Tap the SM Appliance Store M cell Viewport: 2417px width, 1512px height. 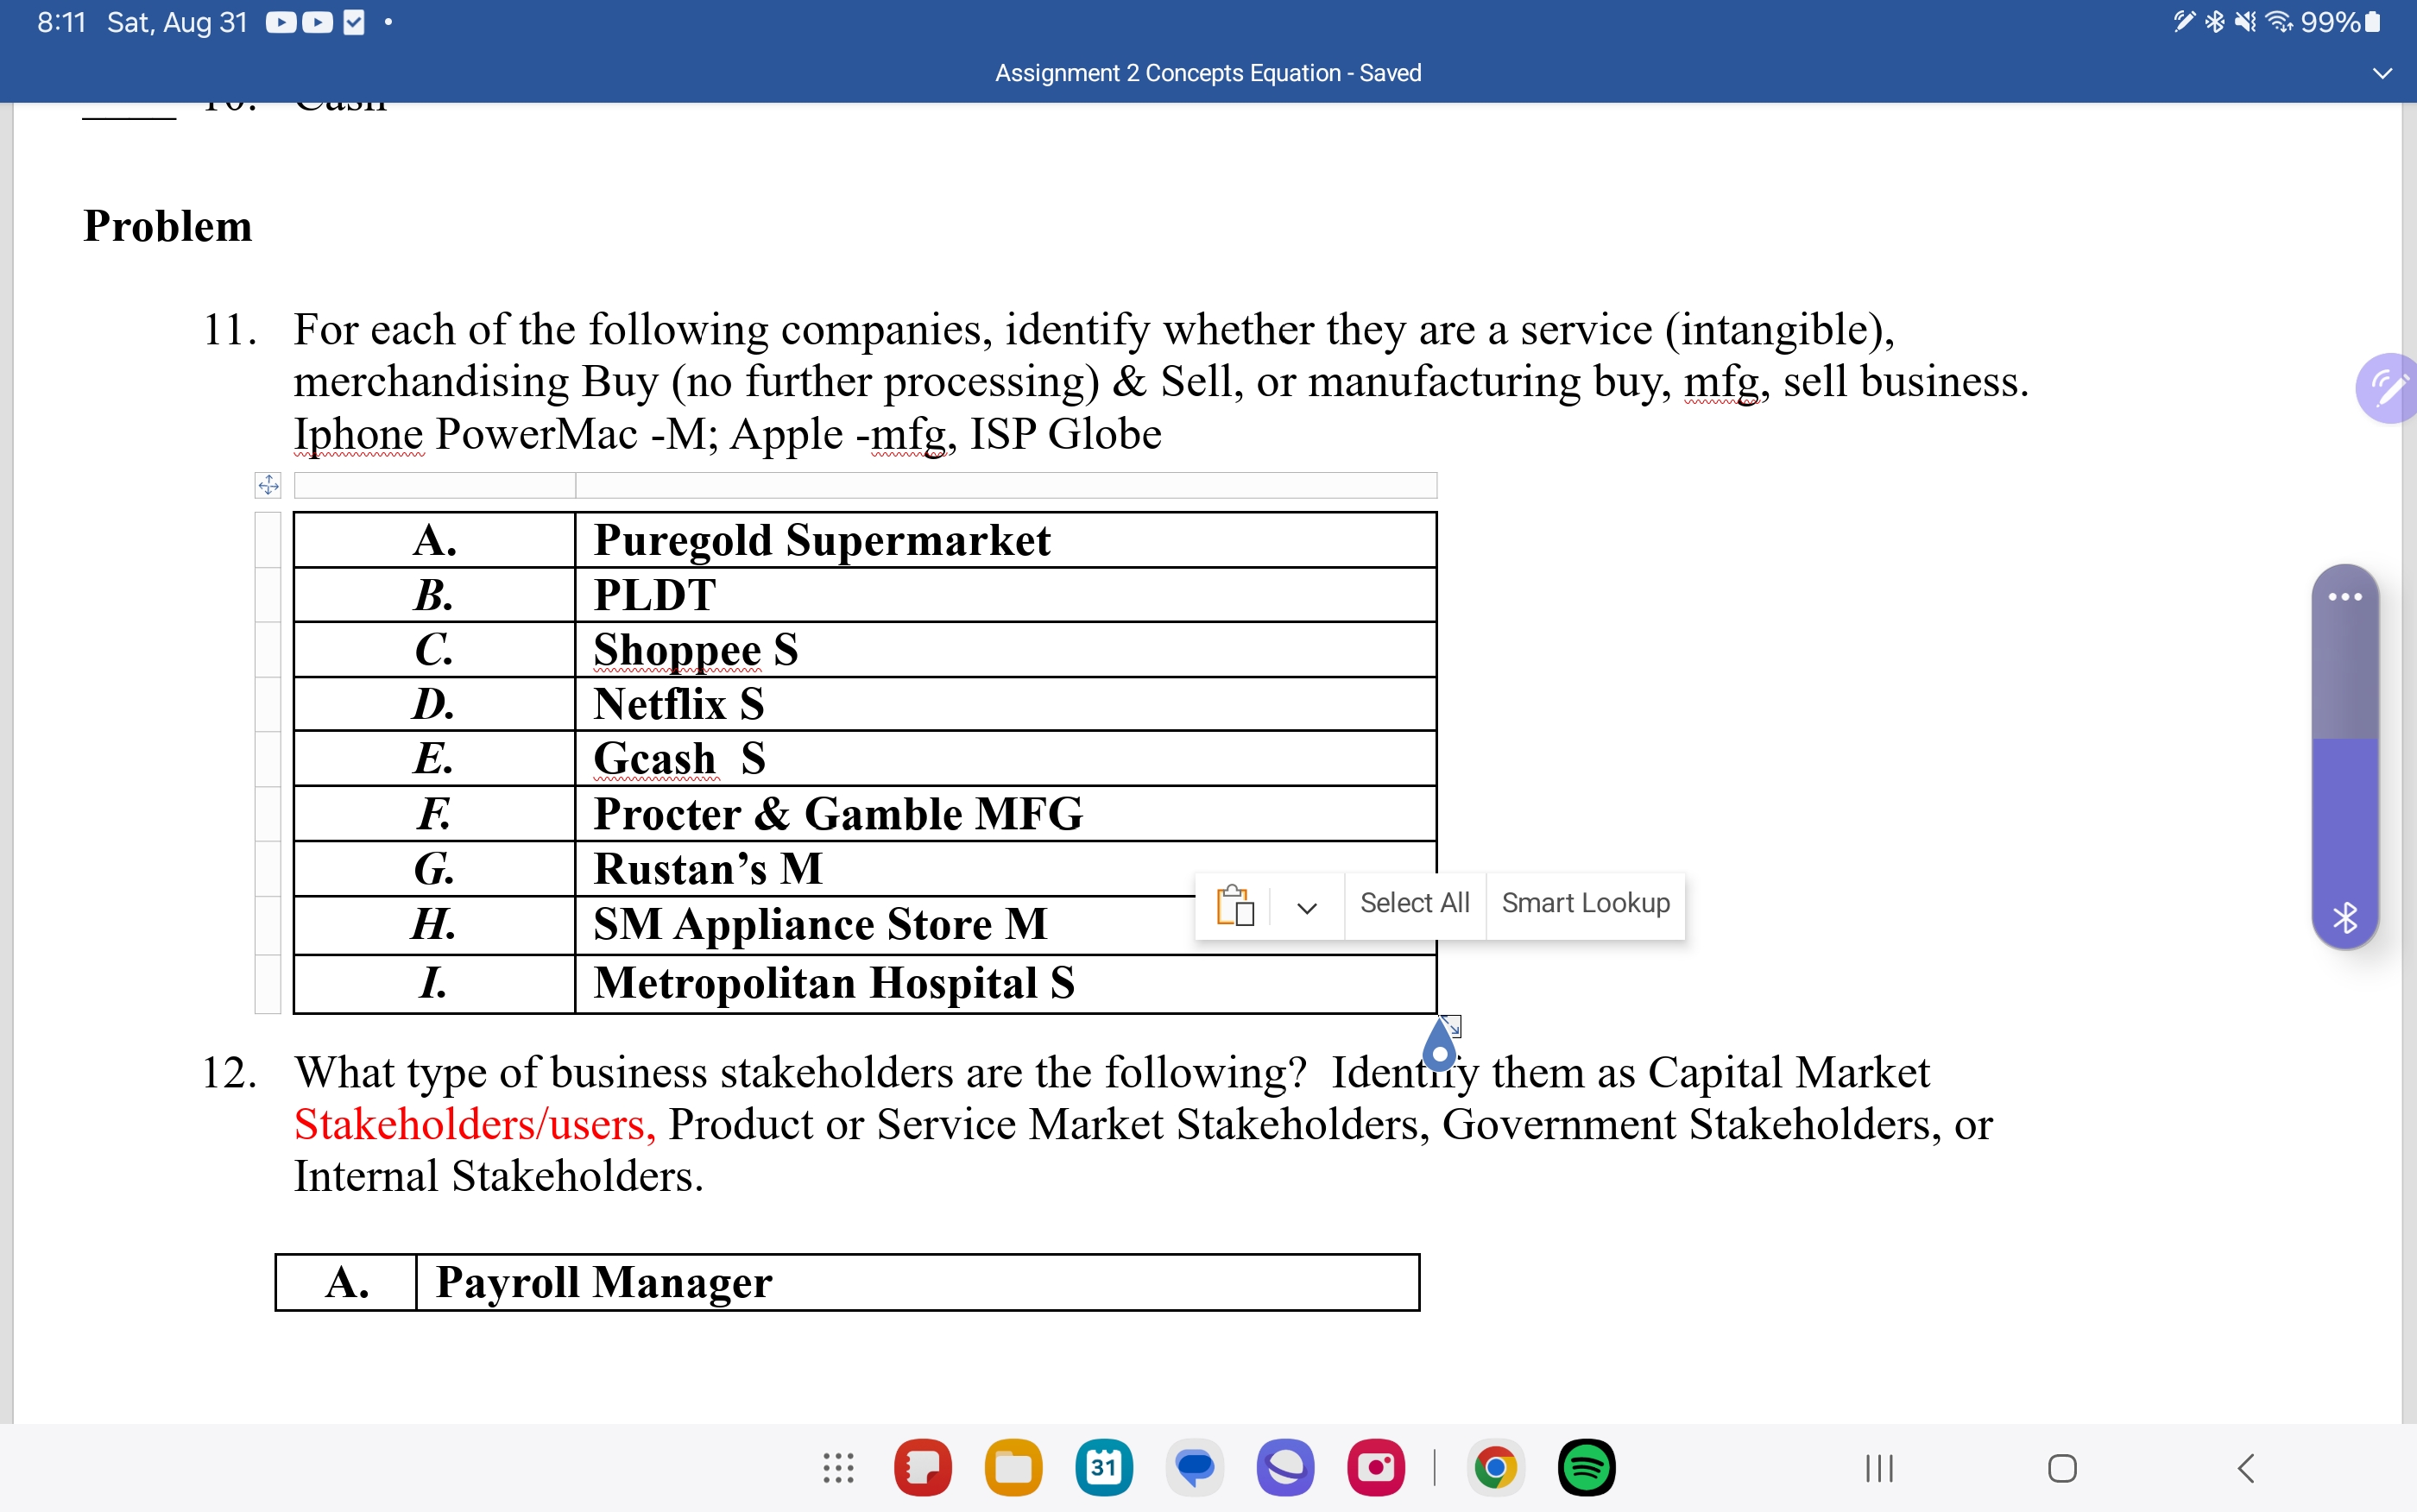(x=1005, y=925)
